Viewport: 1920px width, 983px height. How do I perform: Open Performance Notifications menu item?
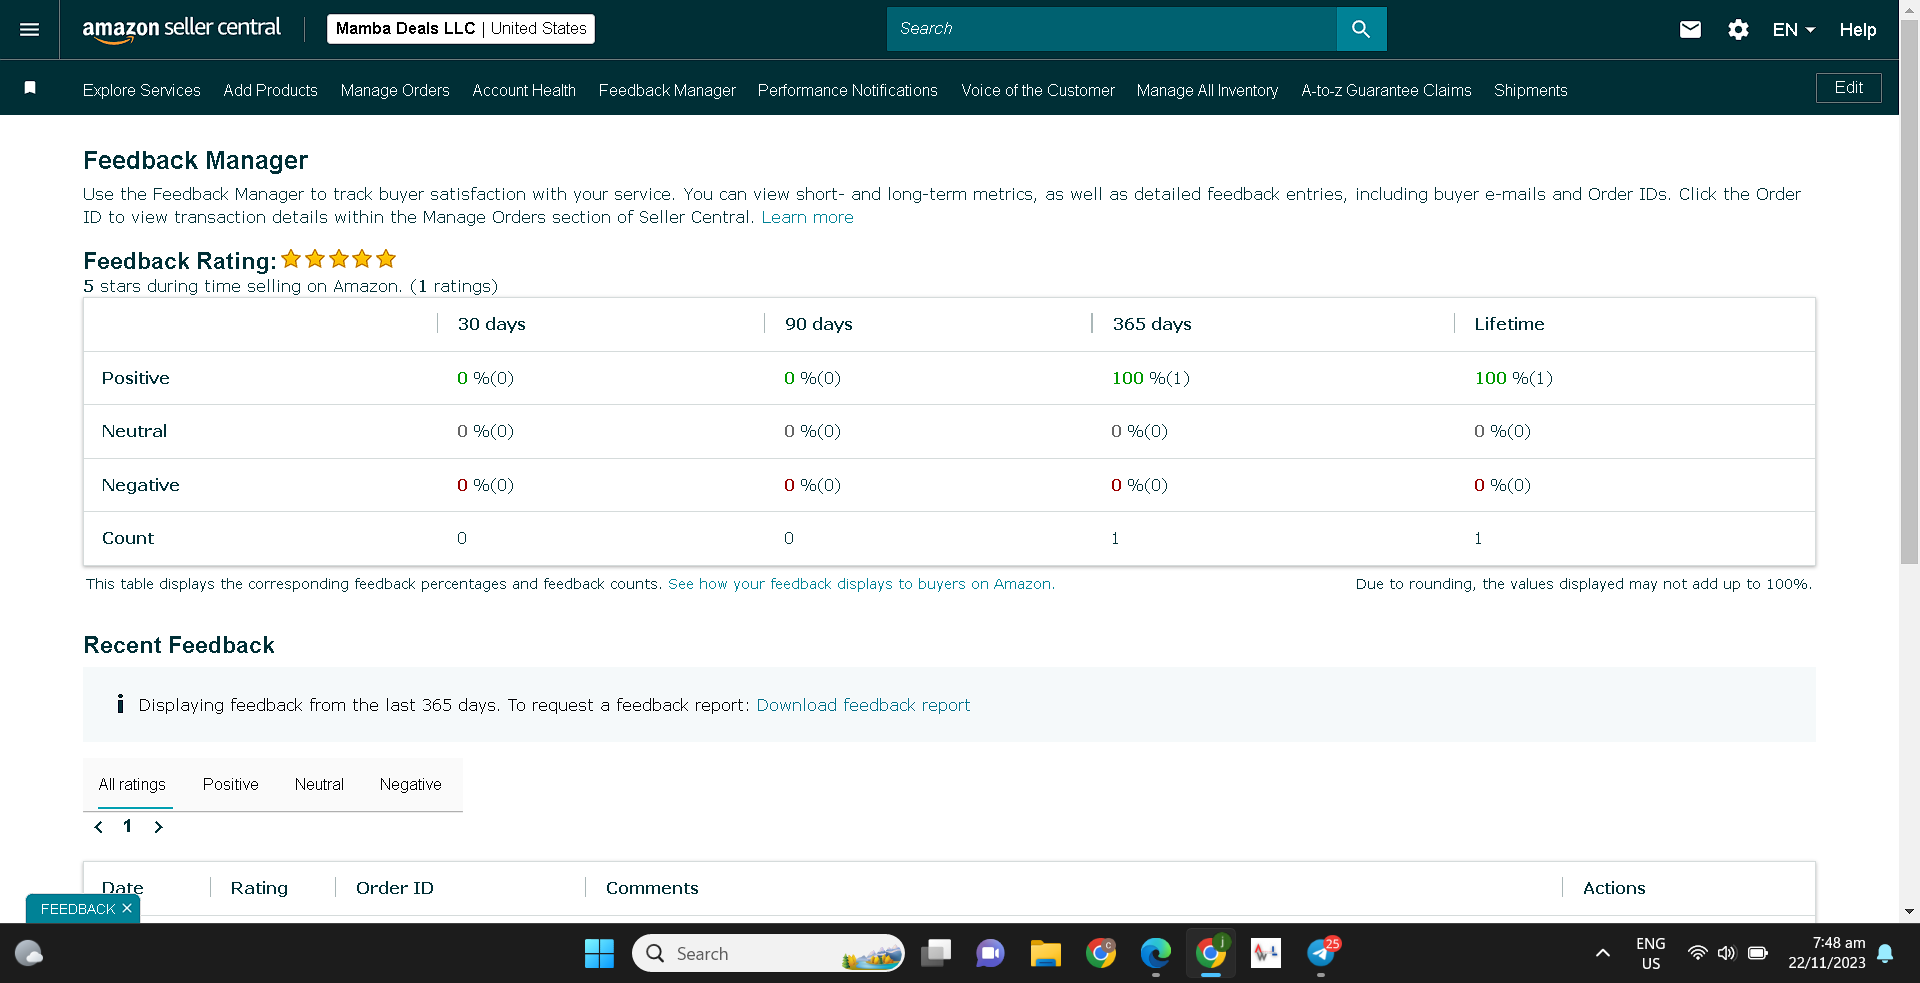coord(848,90)
